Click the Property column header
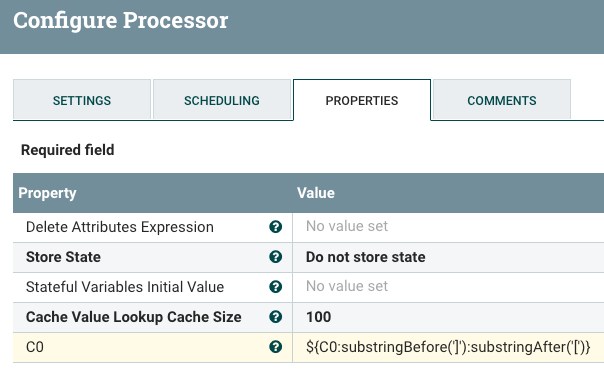Screen dimensions: 604x369 tap(47, 193)
